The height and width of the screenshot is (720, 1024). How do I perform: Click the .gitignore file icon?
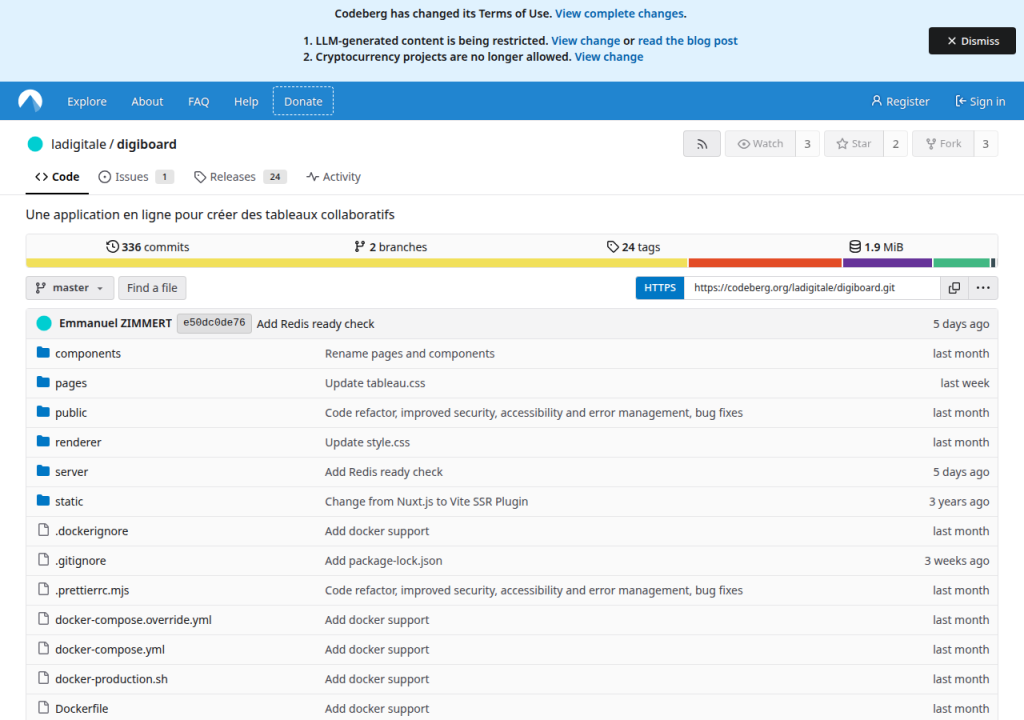(43, 560)
